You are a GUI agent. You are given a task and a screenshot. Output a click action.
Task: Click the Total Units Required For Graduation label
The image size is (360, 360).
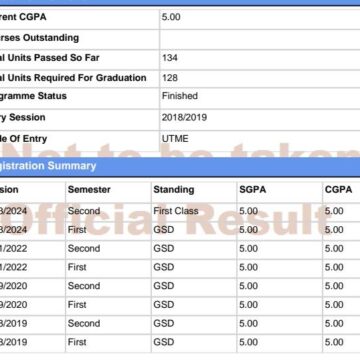[73, 78]
